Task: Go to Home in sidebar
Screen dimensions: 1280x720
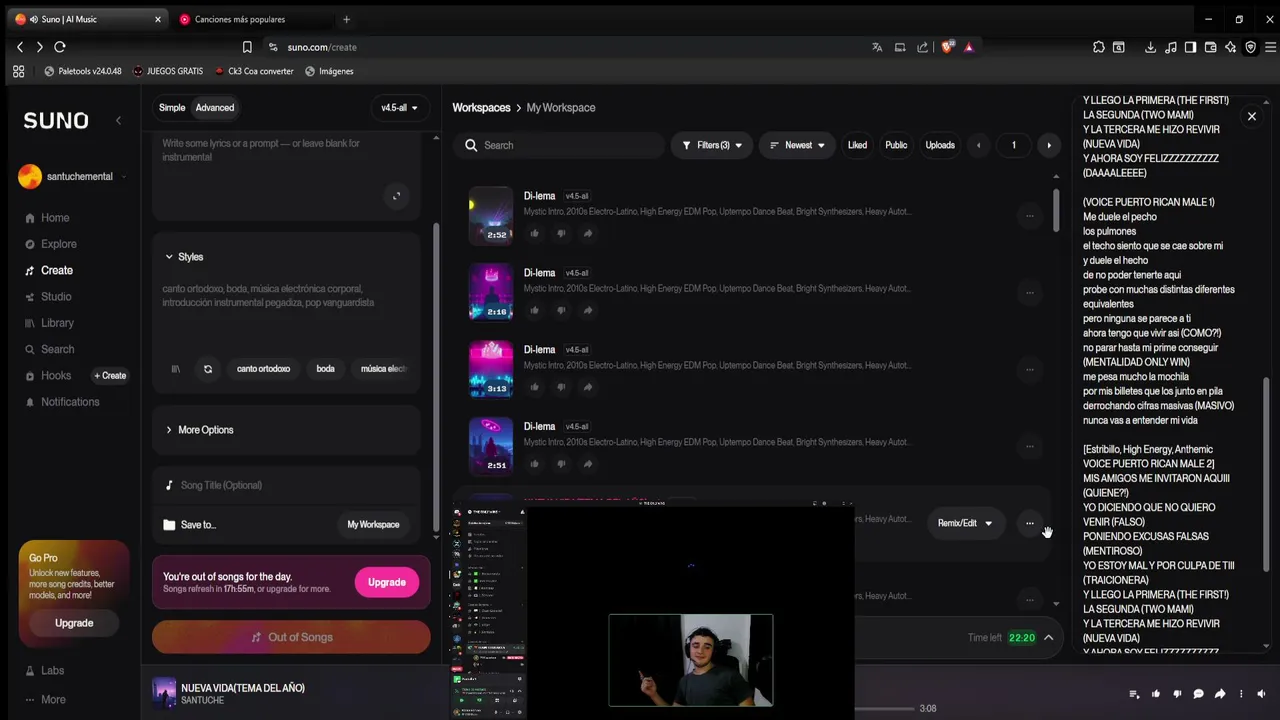Action: coord(55,218)
